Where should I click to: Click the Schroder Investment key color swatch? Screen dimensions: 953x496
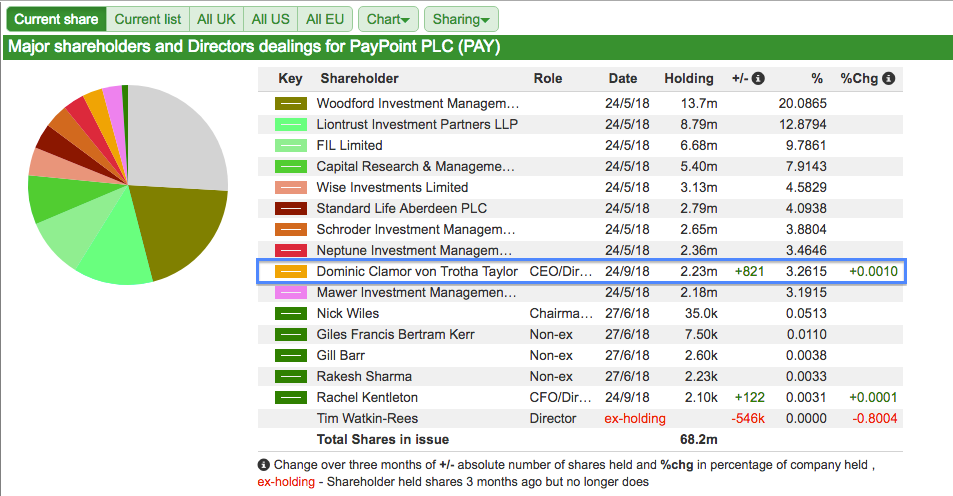pyautogui.click(x=291, y=230)
